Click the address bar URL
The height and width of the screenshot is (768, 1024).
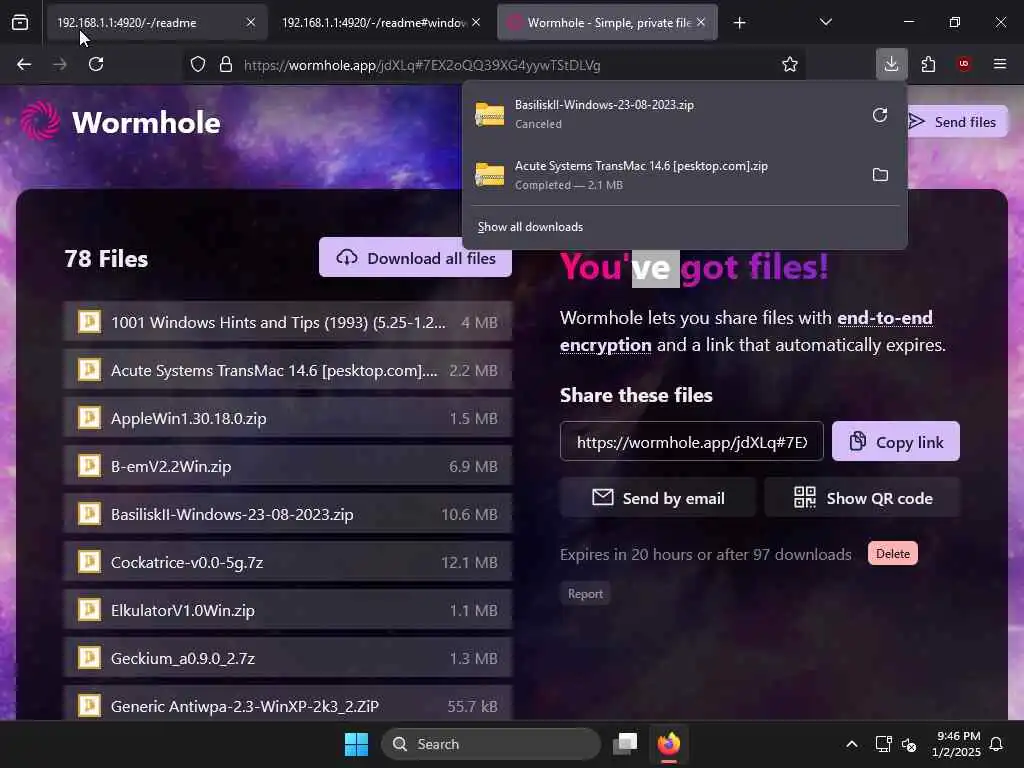422,65
